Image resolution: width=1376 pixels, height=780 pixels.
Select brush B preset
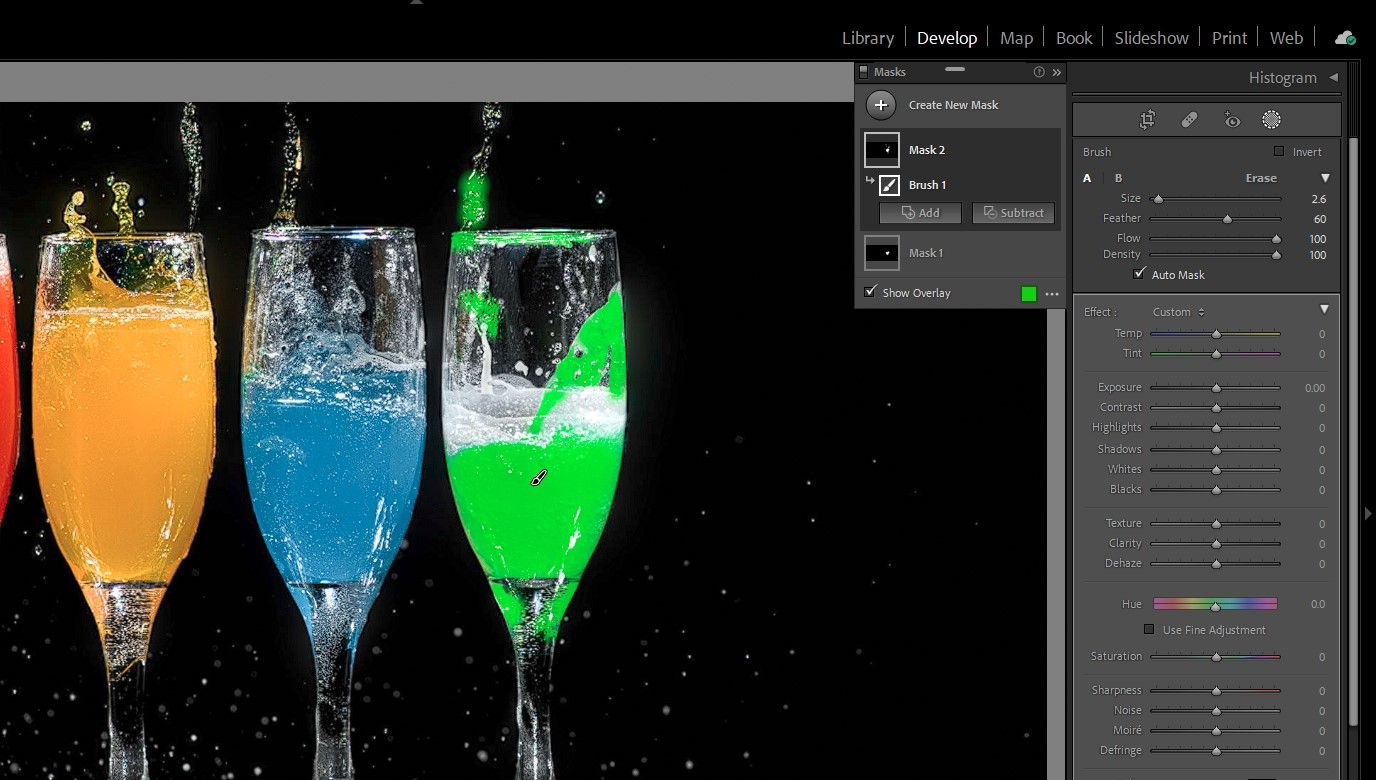click(1119, 178)
